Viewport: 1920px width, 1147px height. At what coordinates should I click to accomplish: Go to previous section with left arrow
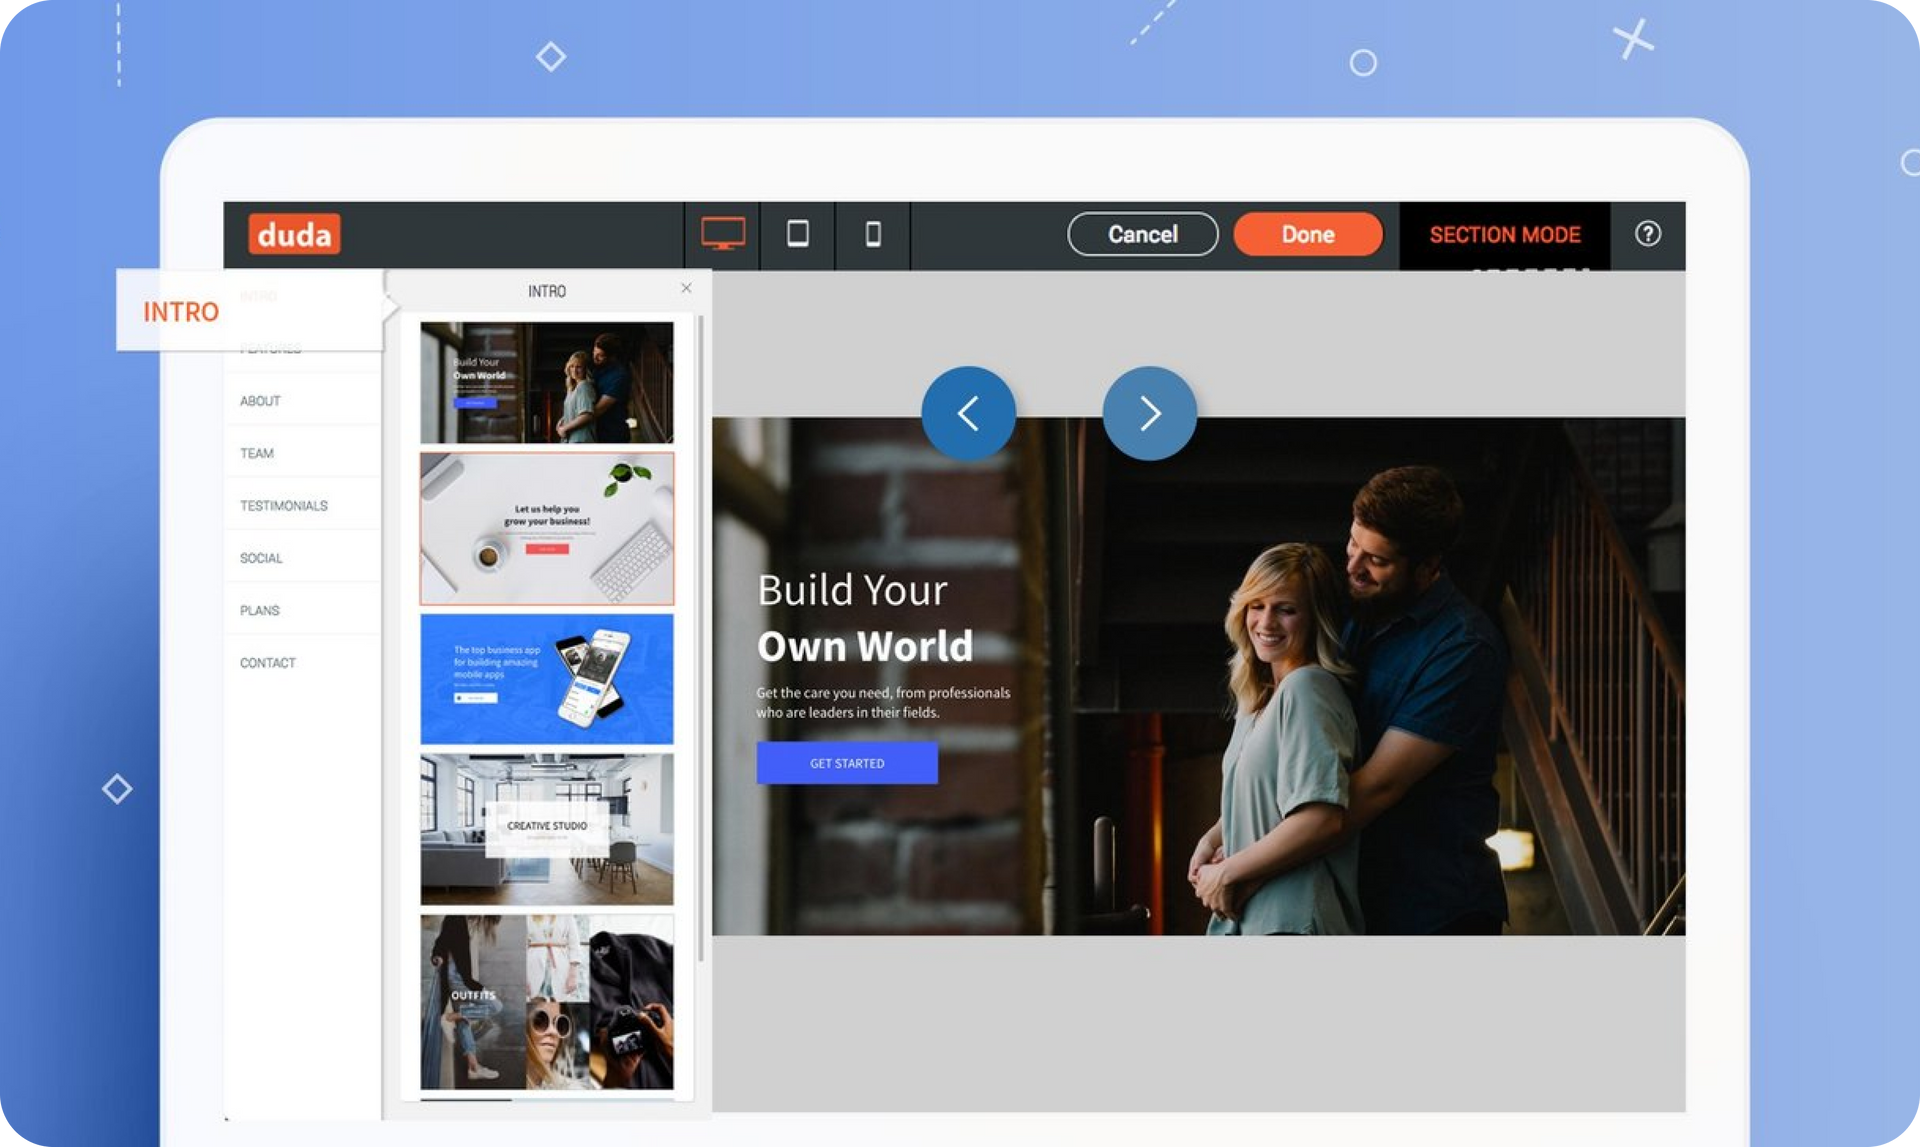click(968, 413)
